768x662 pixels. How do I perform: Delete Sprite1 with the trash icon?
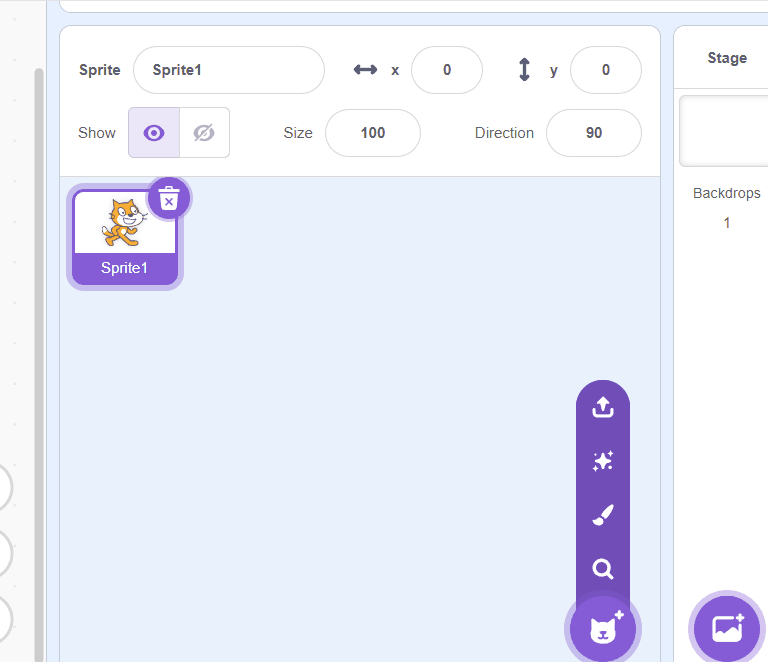tap(169, 198)
